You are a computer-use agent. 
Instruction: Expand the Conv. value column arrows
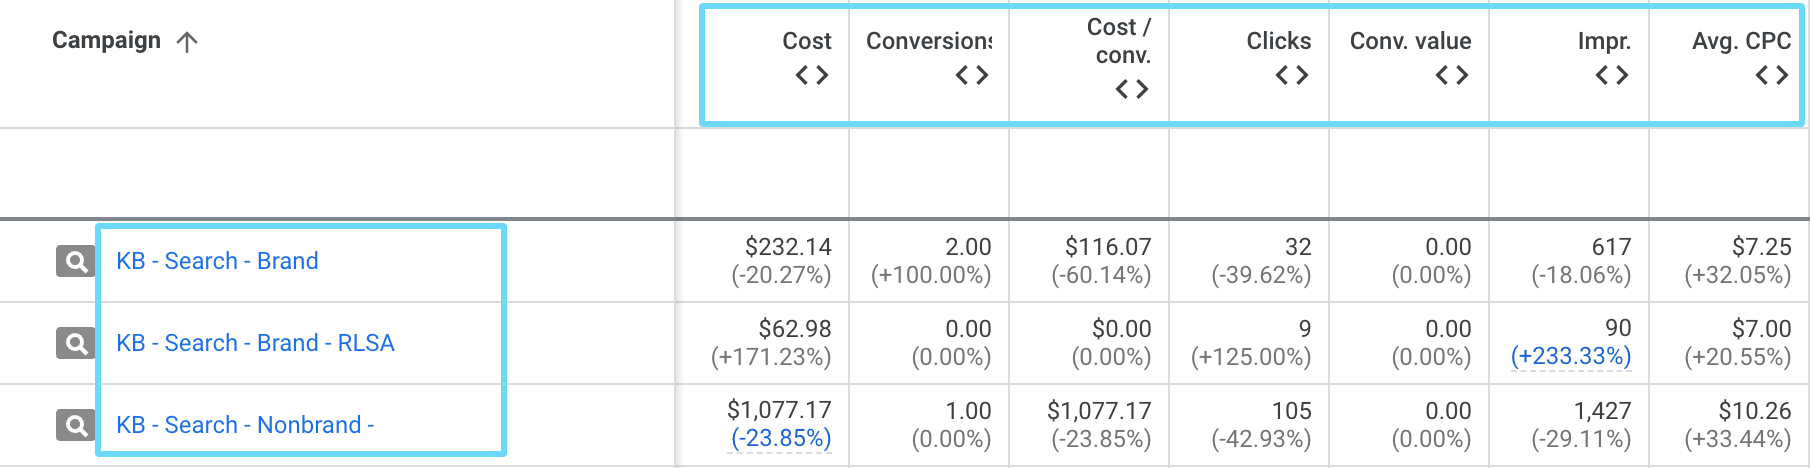[1452, 75]
